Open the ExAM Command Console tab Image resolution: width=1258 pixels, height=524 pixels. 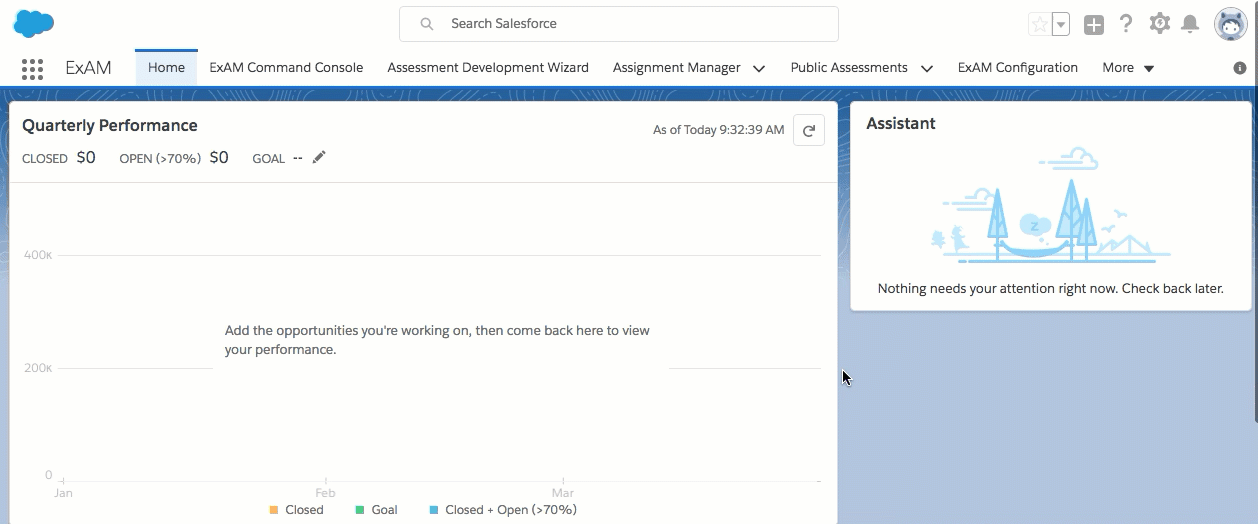coord(286,68)
